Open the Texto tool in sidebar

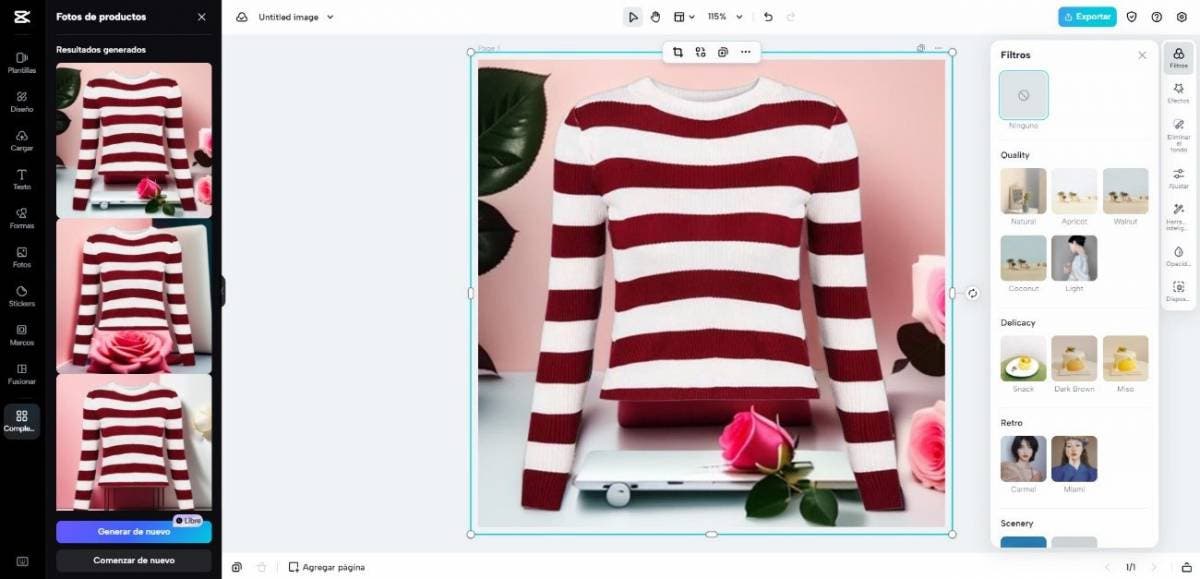point(21,179)
